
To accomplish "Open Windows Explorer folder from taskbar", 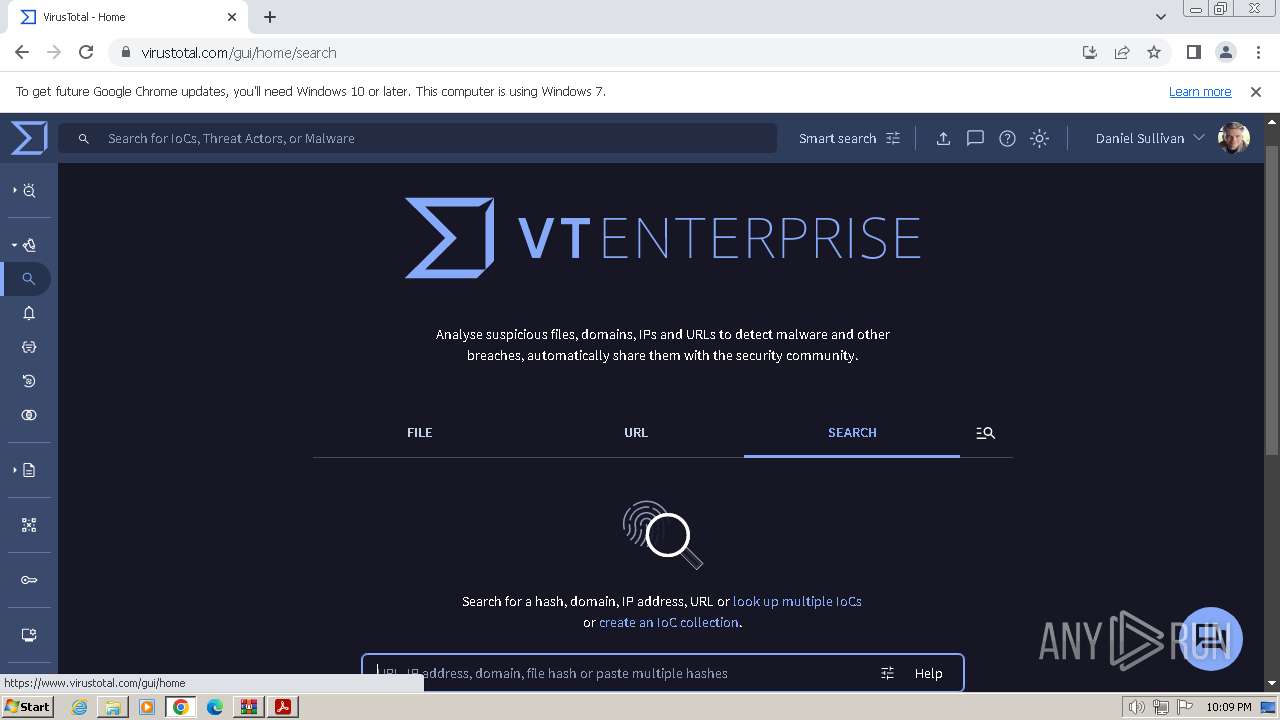I will (x=113, y=706).
